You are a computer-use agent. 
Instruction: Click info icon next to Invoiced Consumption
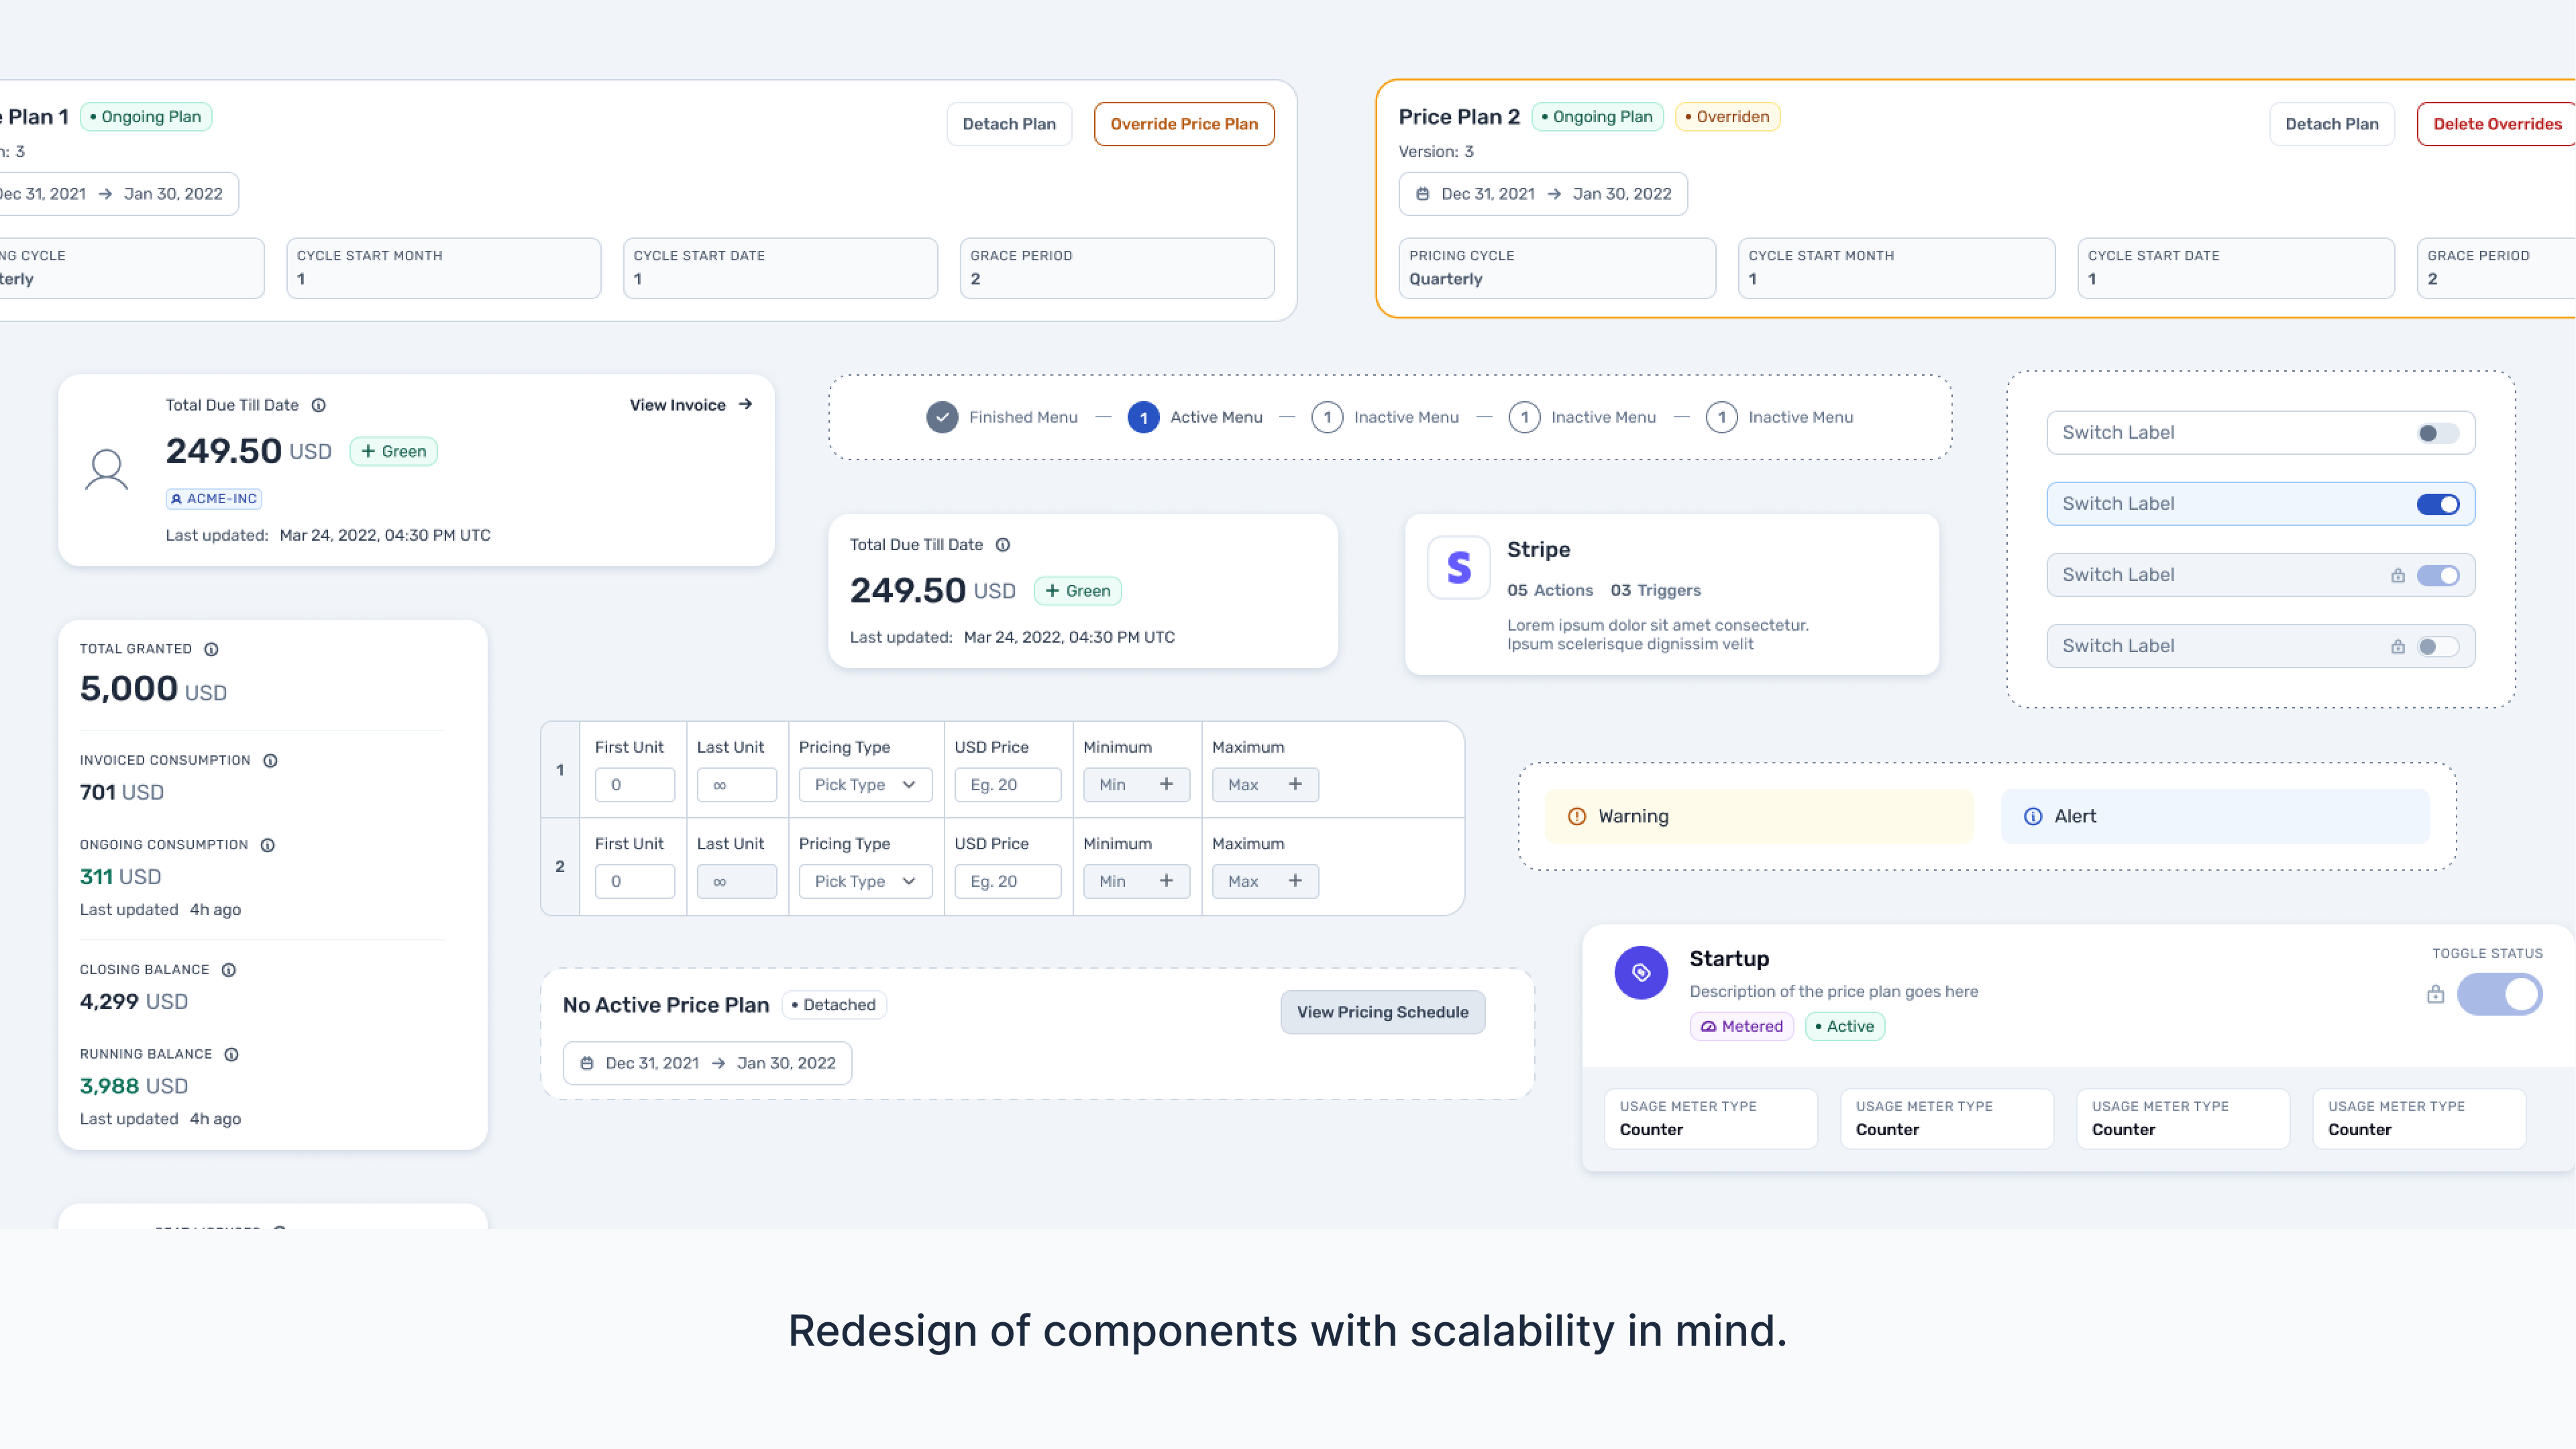tap(270, 760)
